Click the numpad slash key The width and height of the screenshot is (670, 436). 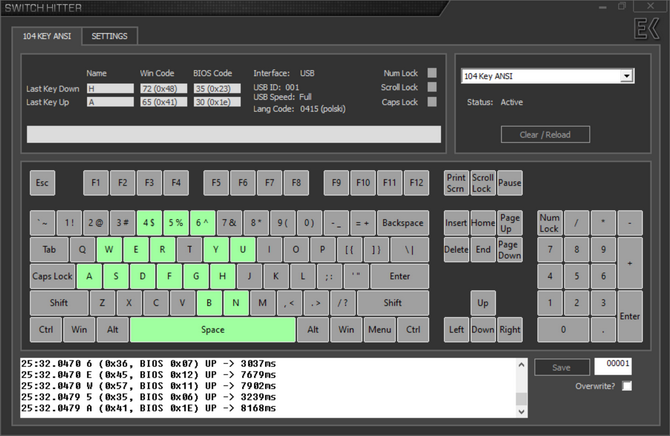coord(576,223)
